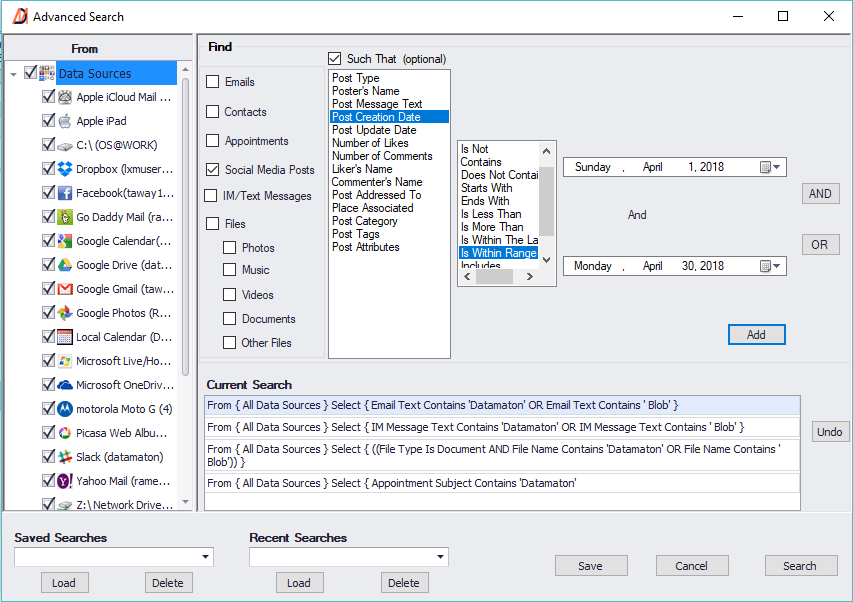Viewport: 853px width, 602px height.
Task: Click the Add button
Action: (x=756, y=335)
